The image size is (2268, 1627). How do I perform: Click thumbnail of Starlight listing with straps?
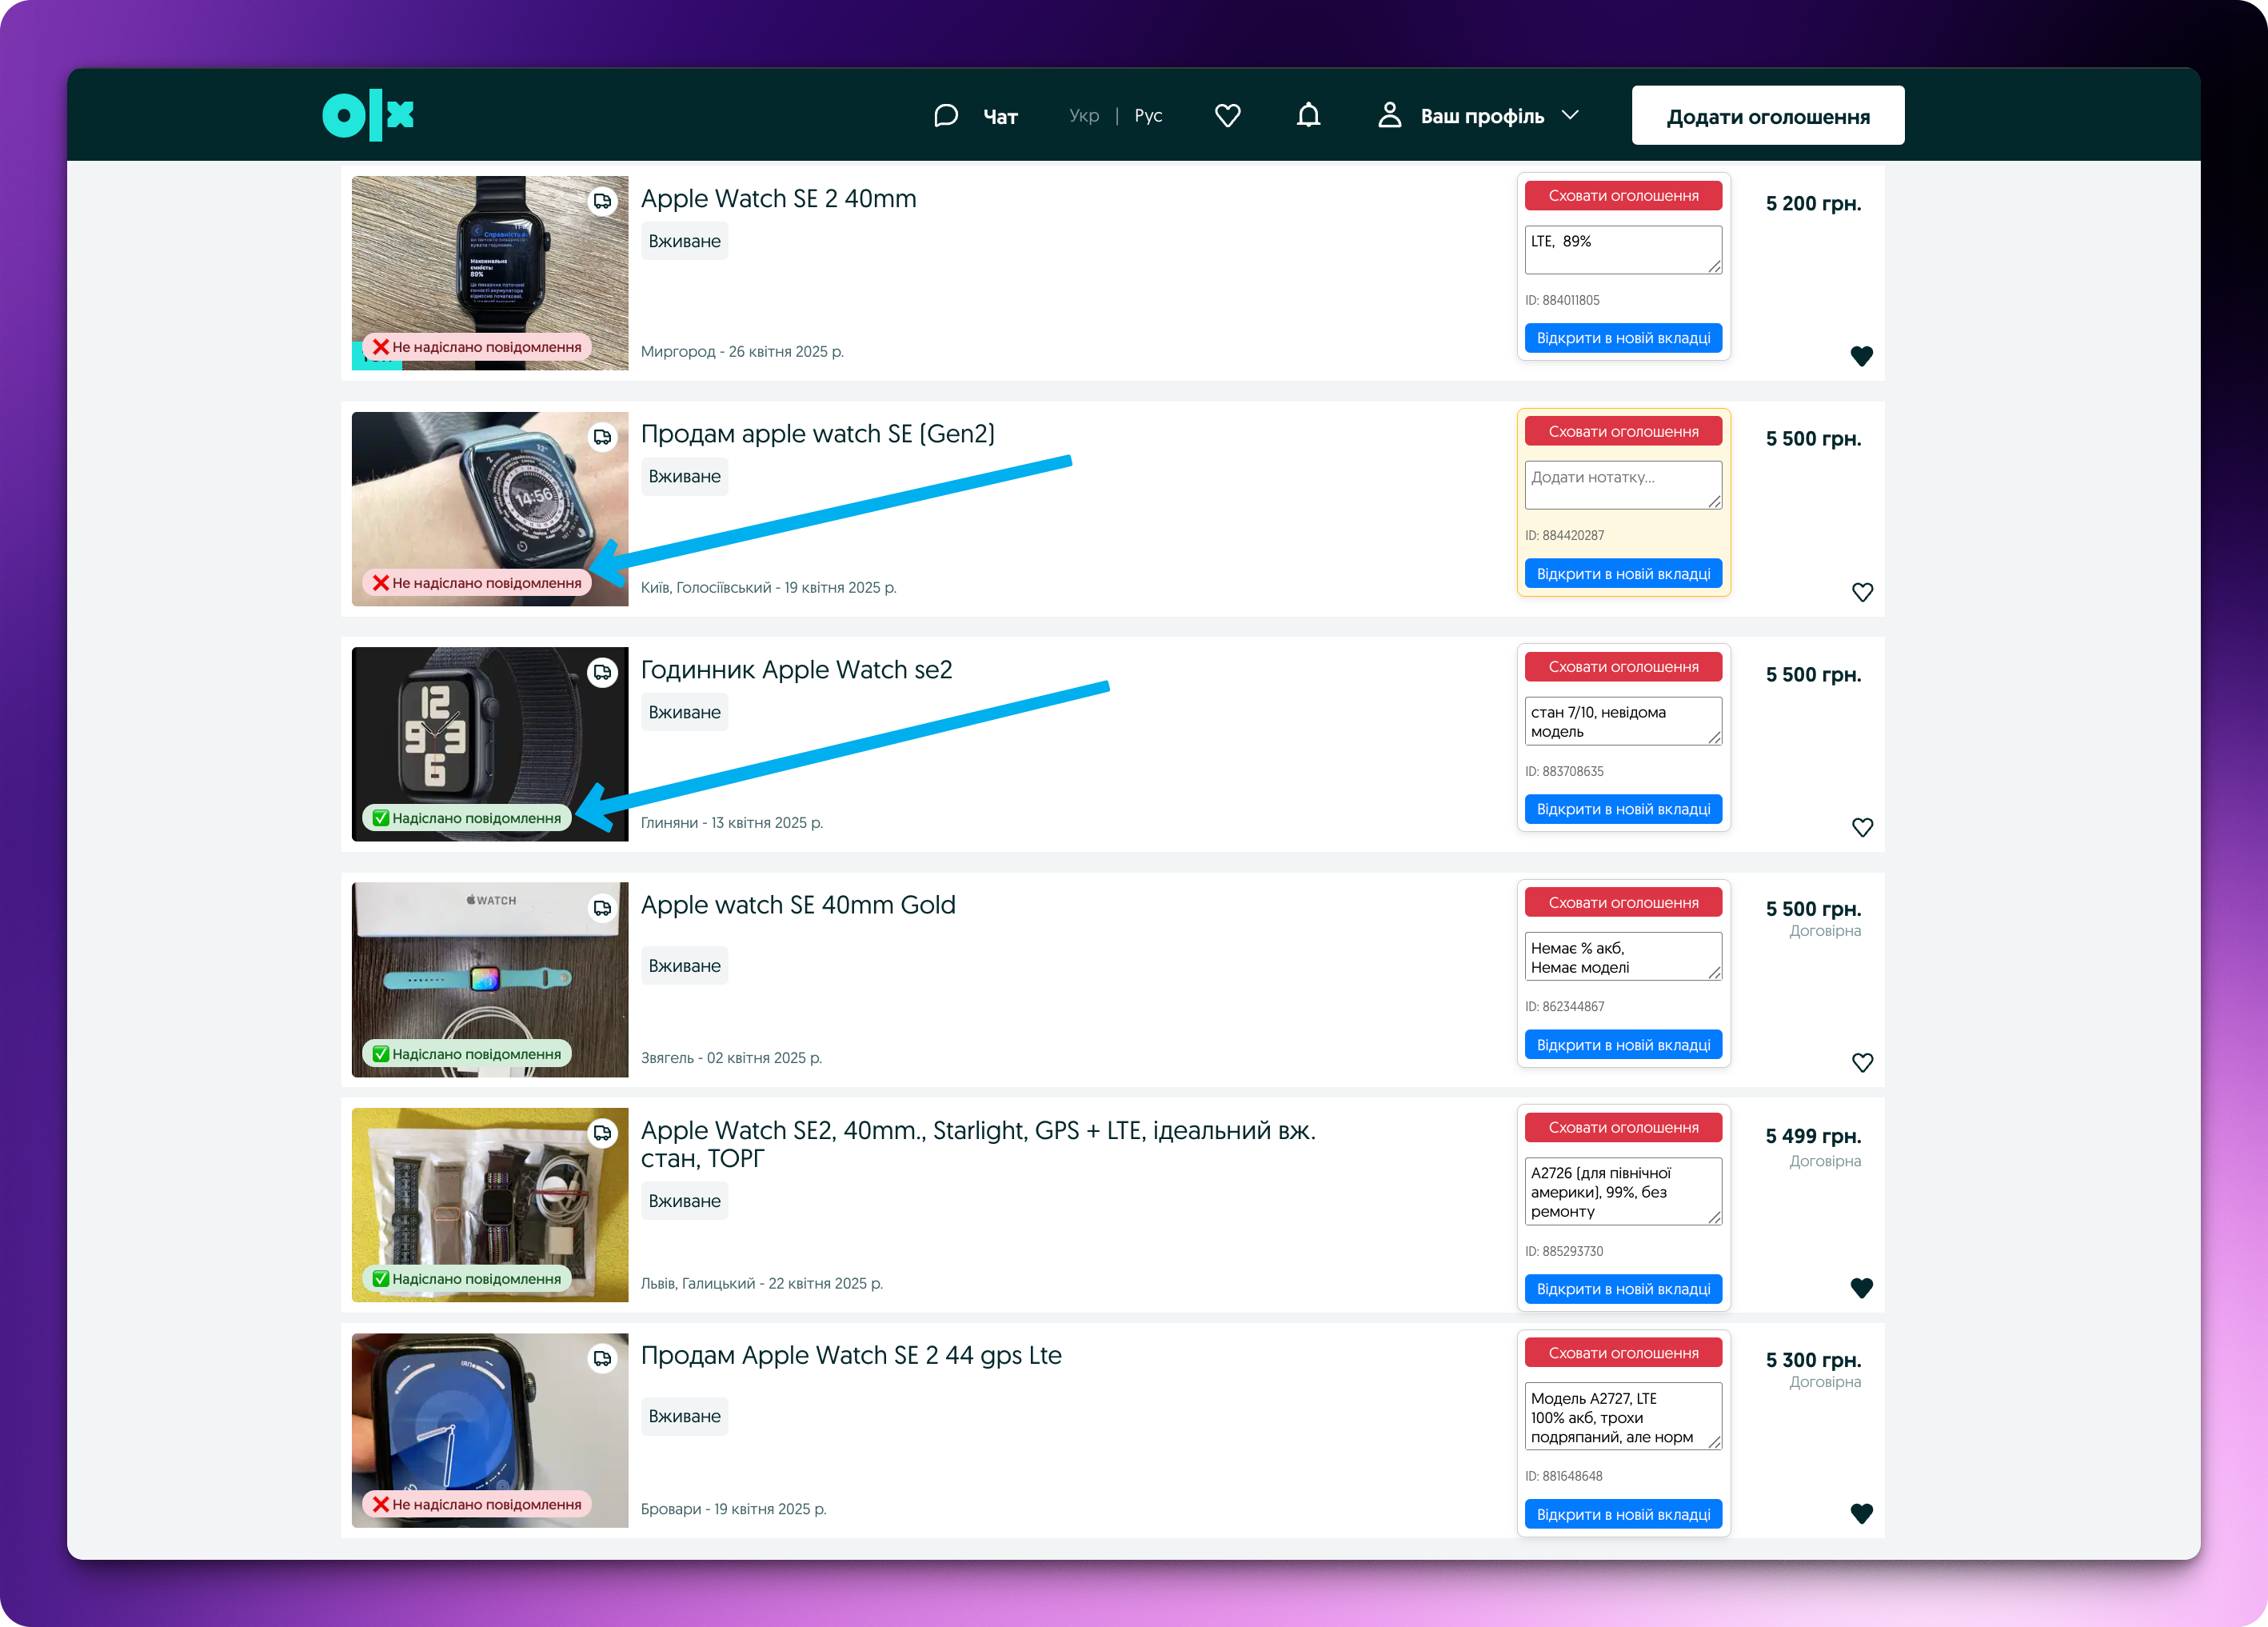[x=490, y=1204]
